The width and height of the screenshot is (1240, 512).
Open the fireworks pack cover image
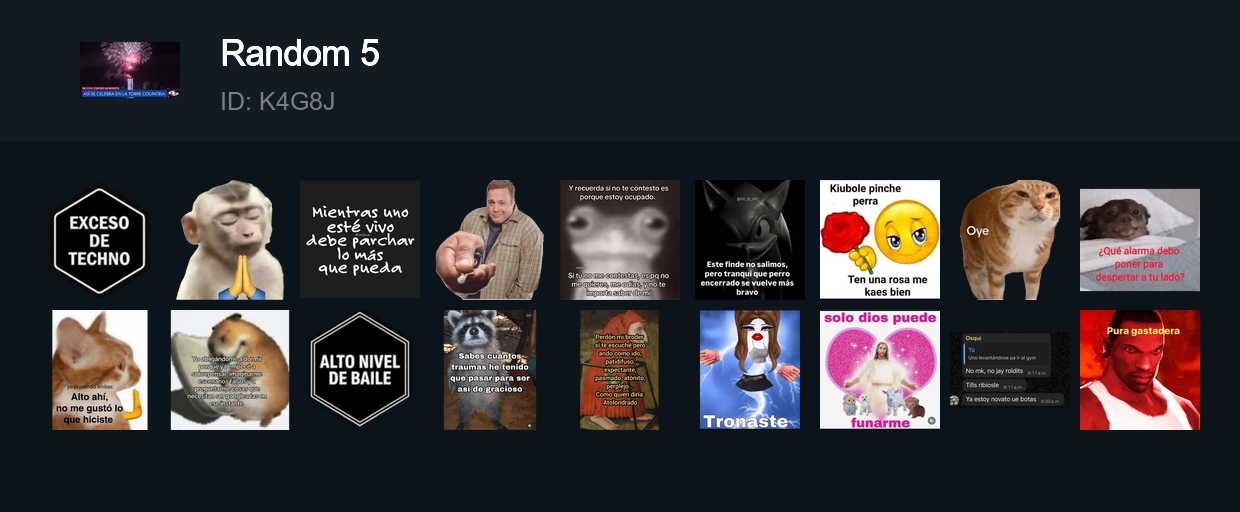click(130, 70)
